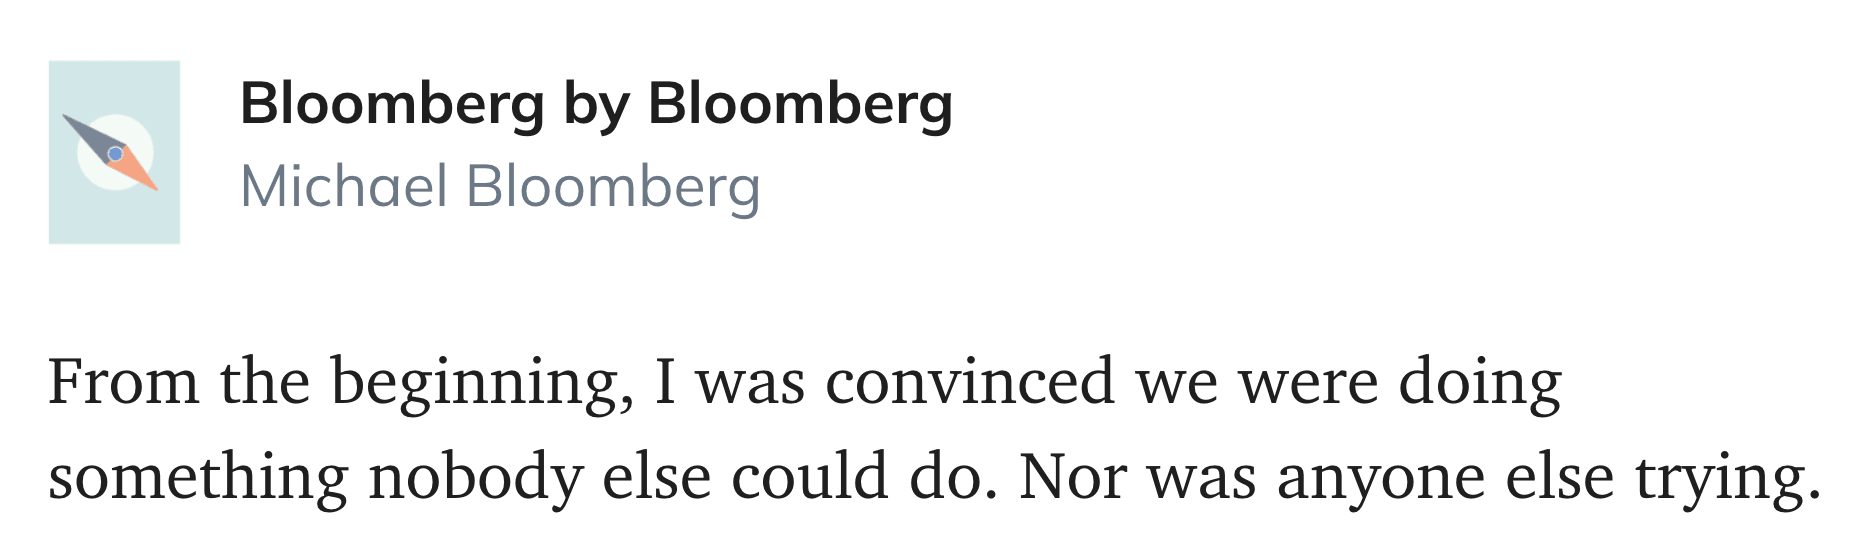The width and height of the screenshot is (1874, 536).
Task: Click the word "Nor" in the quote
Action: (1071, 476)
